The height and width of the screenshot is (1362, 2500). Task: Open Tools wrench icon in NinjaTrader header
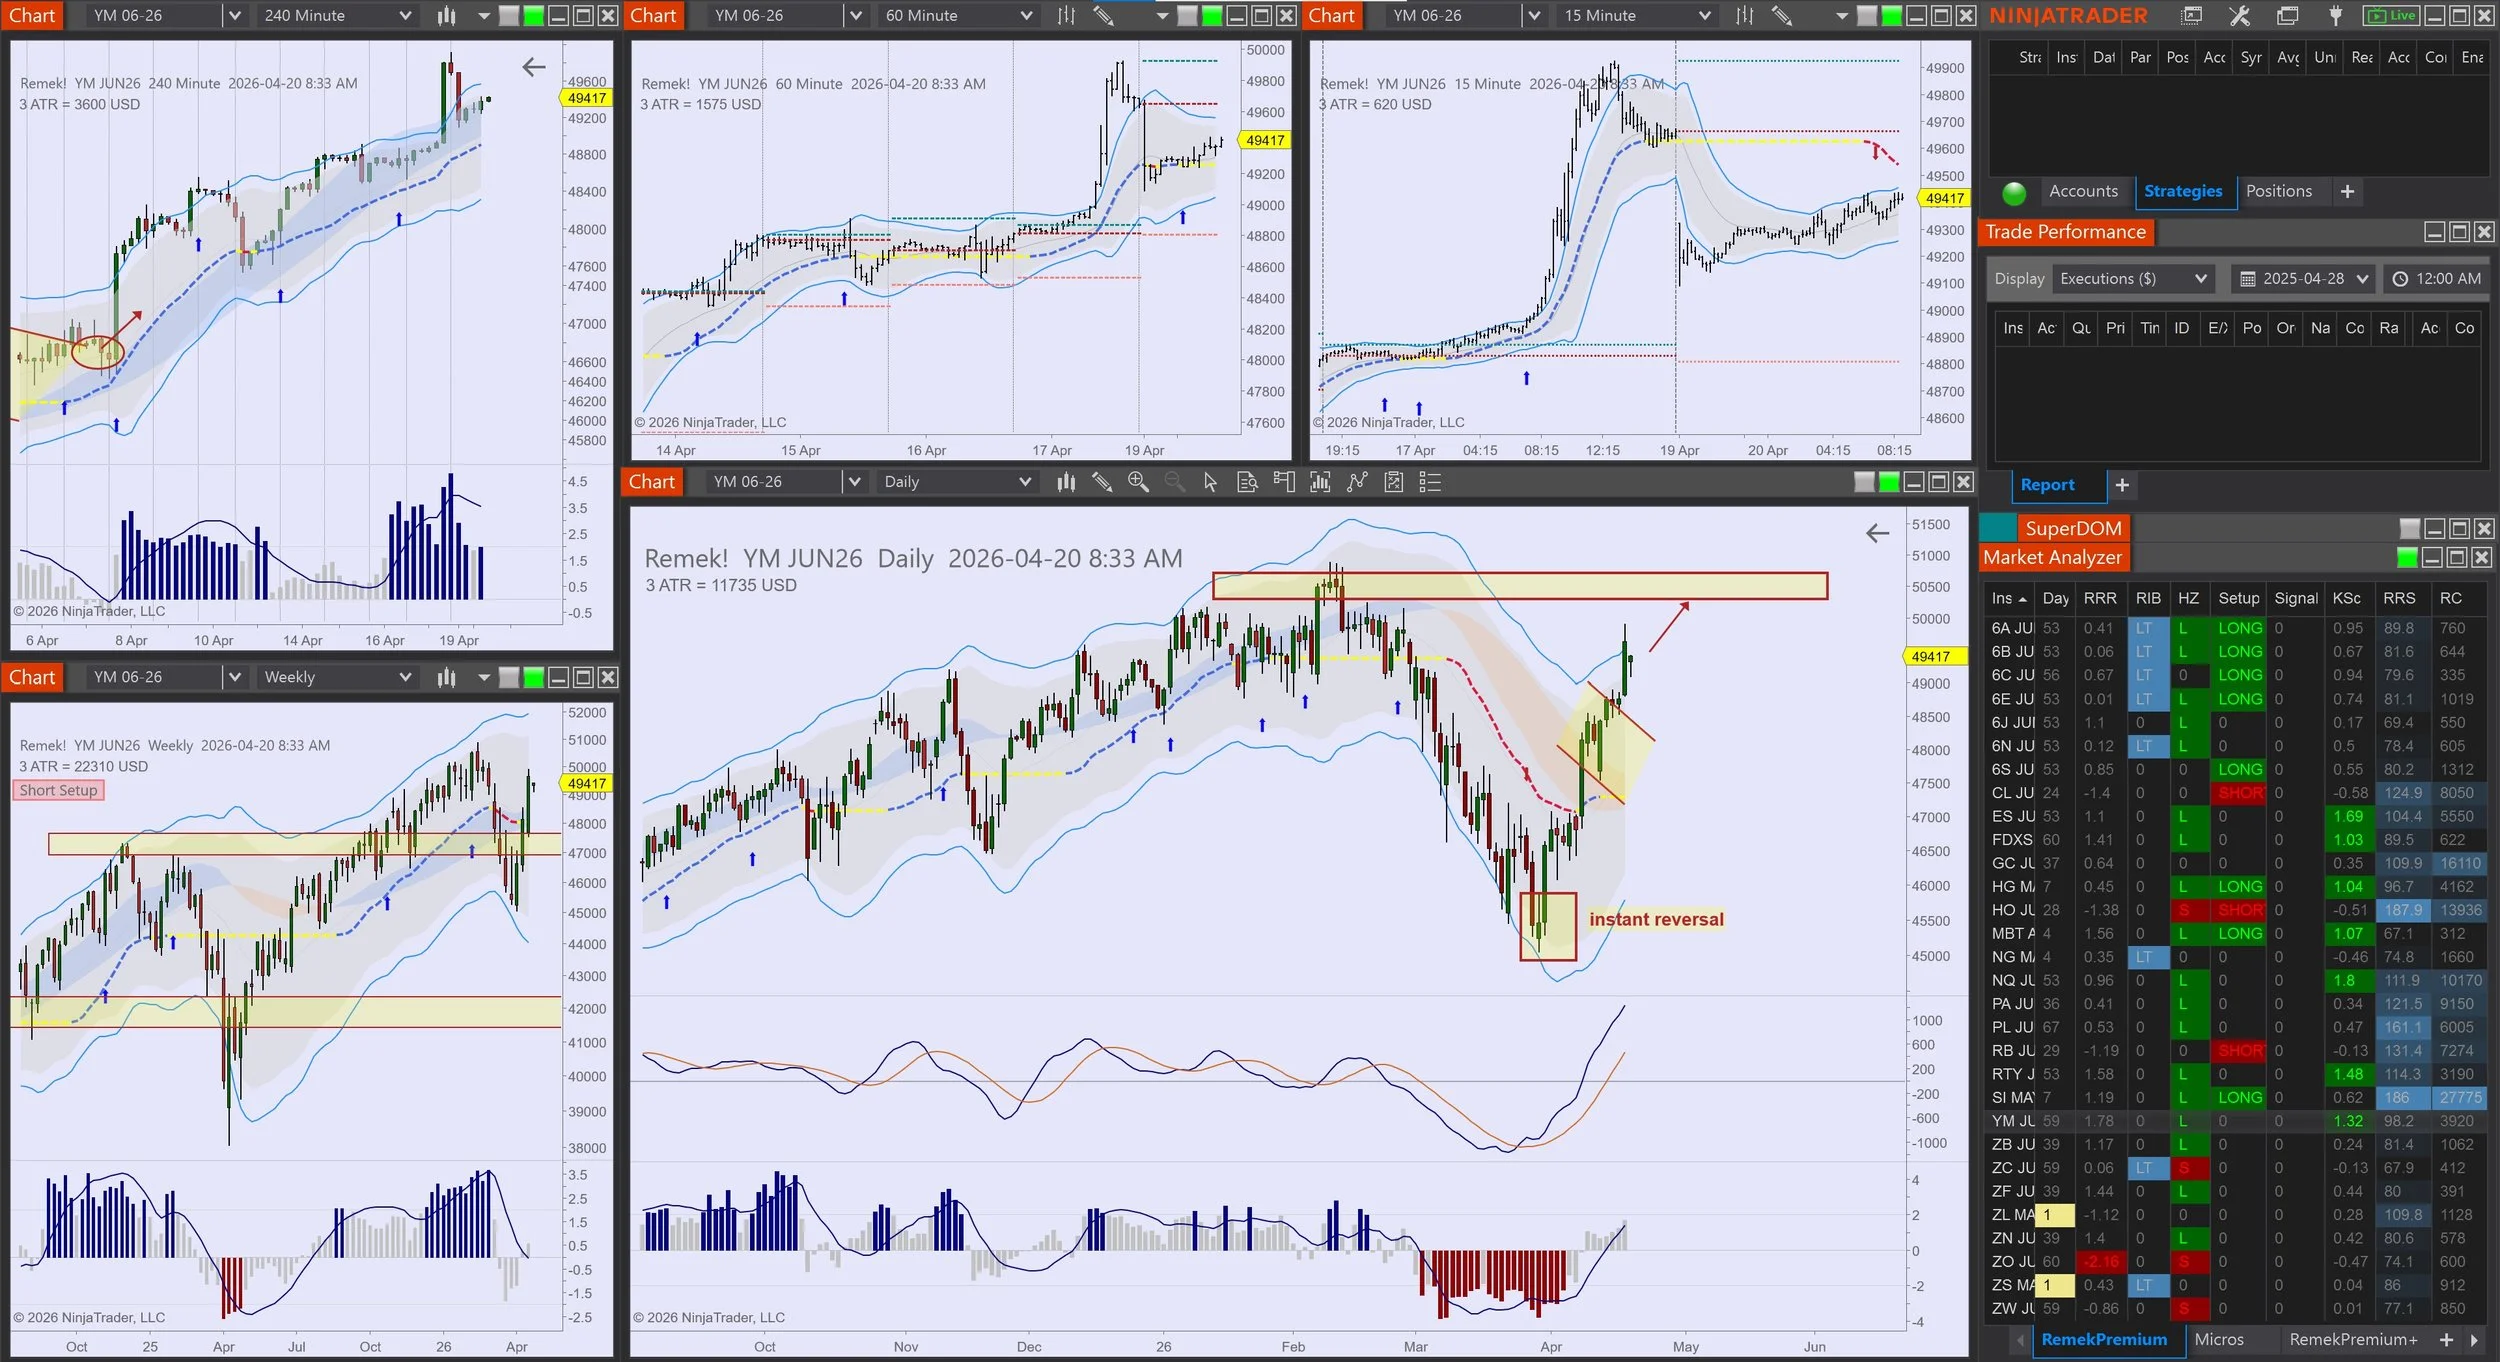(x=2239, y=15)
